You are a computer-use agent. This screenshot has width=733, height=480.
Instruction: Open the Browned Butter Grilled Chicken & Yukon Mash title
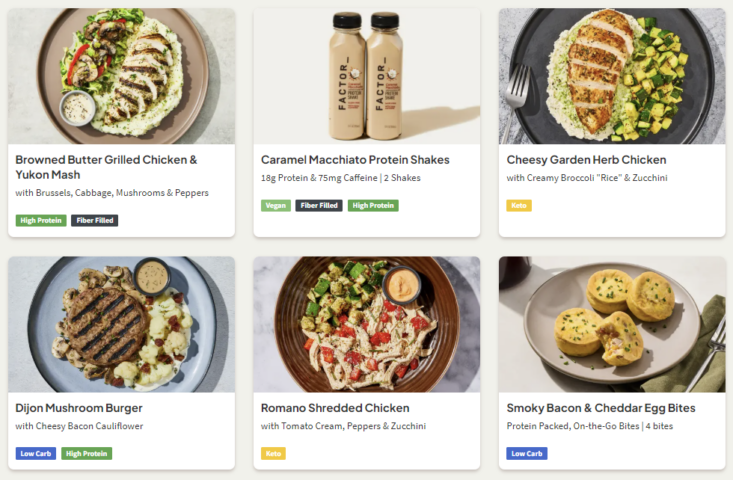tap(106, 167)
